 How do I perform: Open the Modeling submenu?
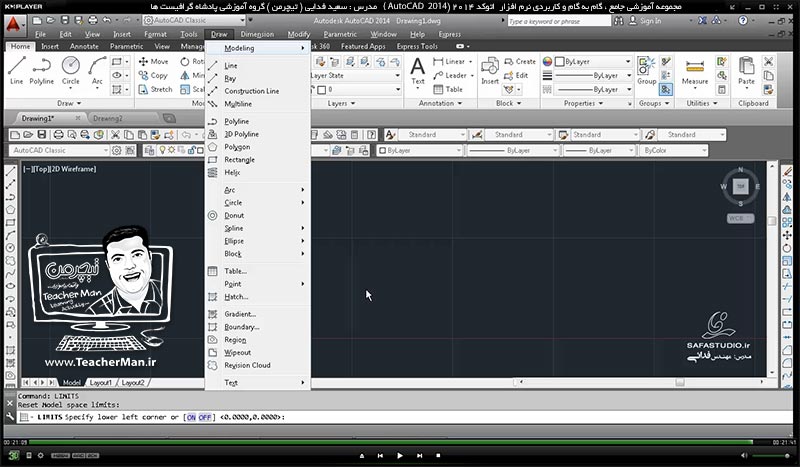pyautogui.click(x=258, y=48)
